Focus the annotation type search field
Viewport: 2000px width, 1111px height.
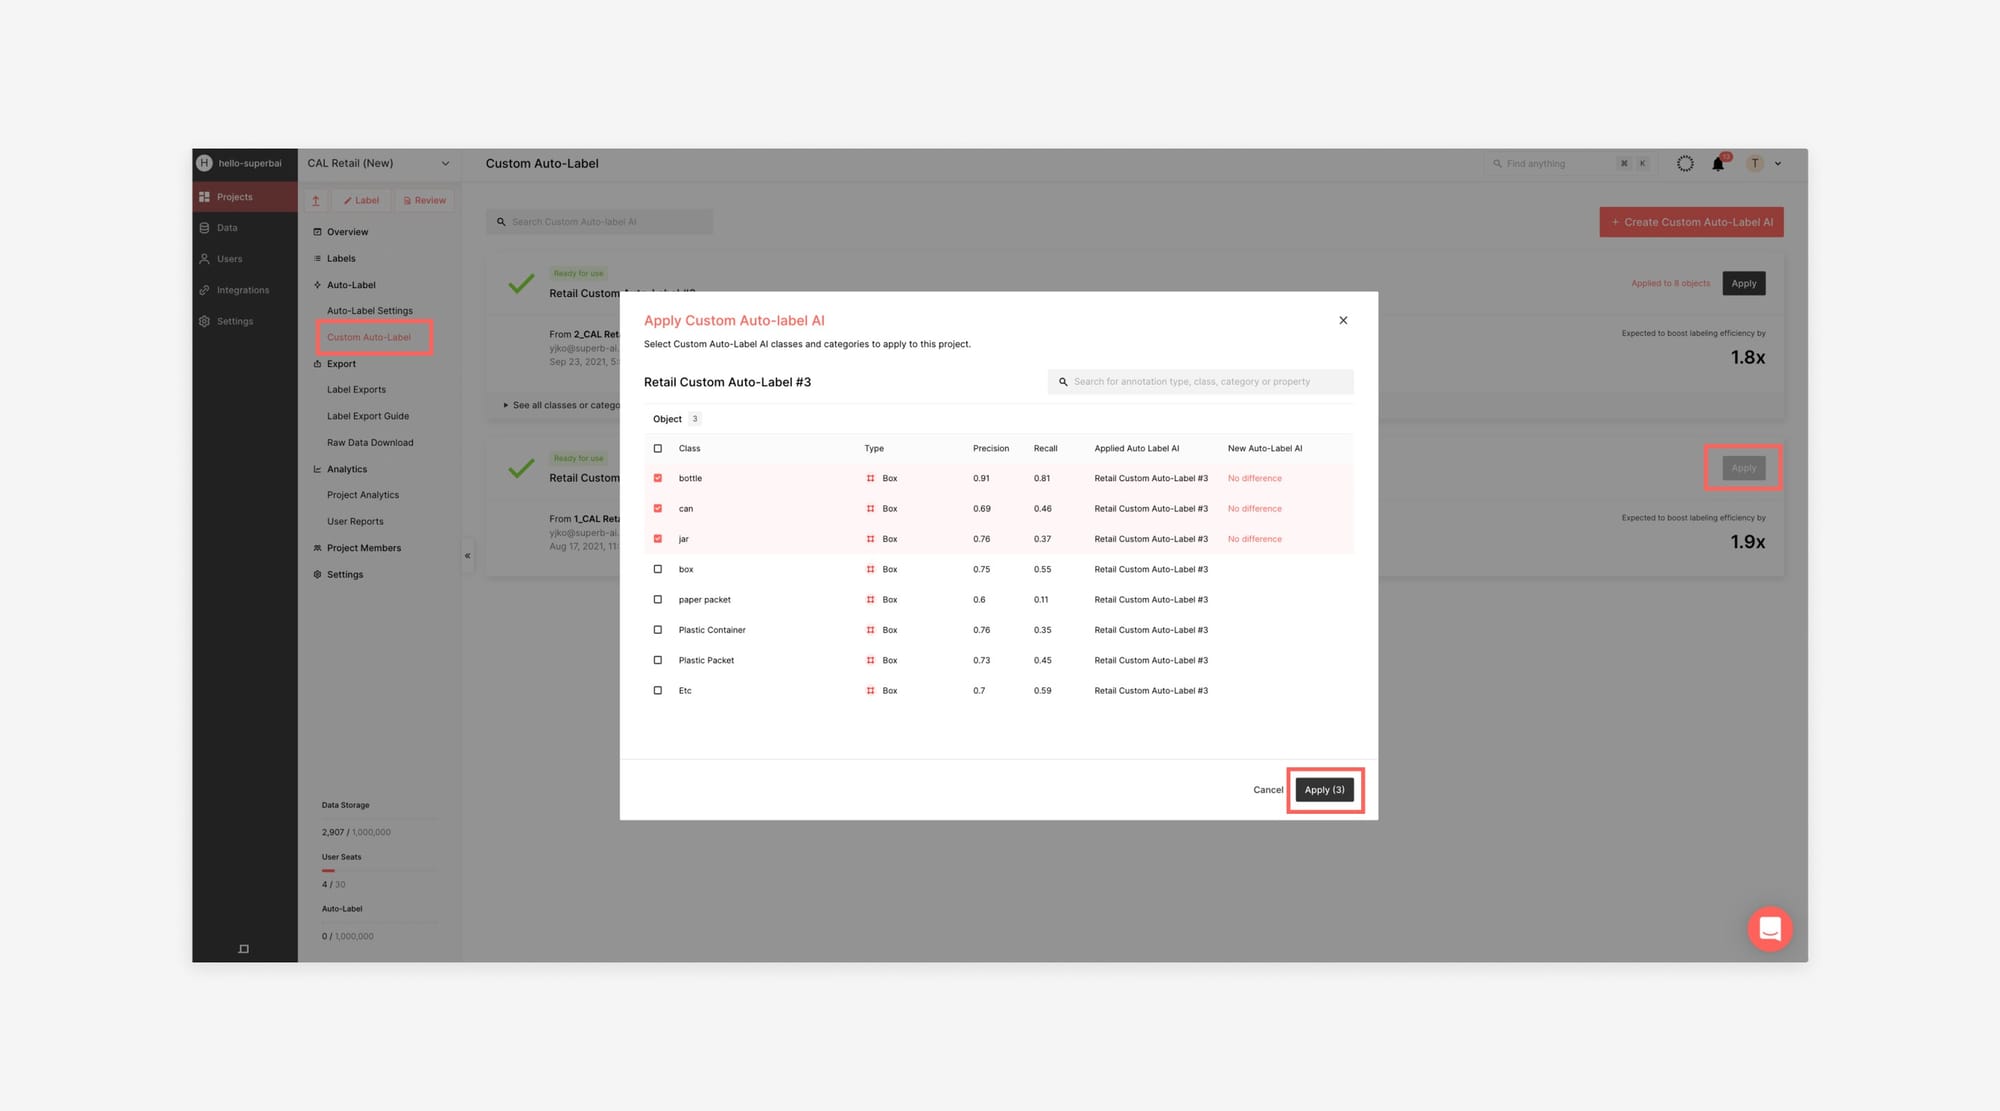click(1200, 382)
